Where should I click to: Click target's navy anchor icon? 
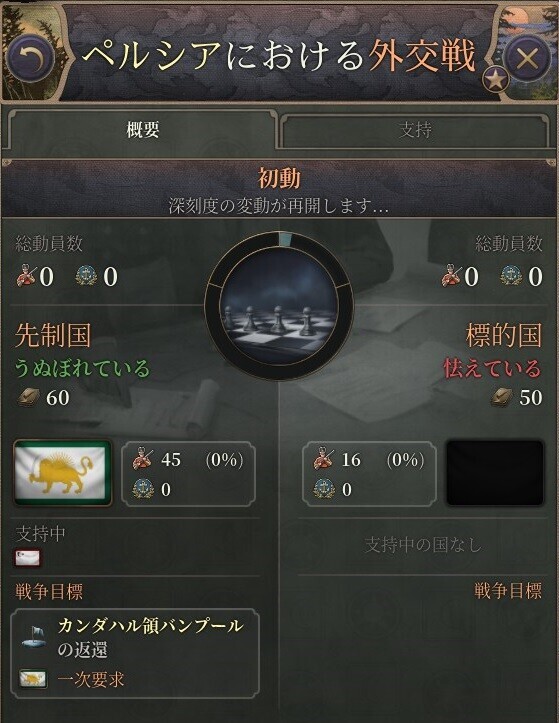323,489
